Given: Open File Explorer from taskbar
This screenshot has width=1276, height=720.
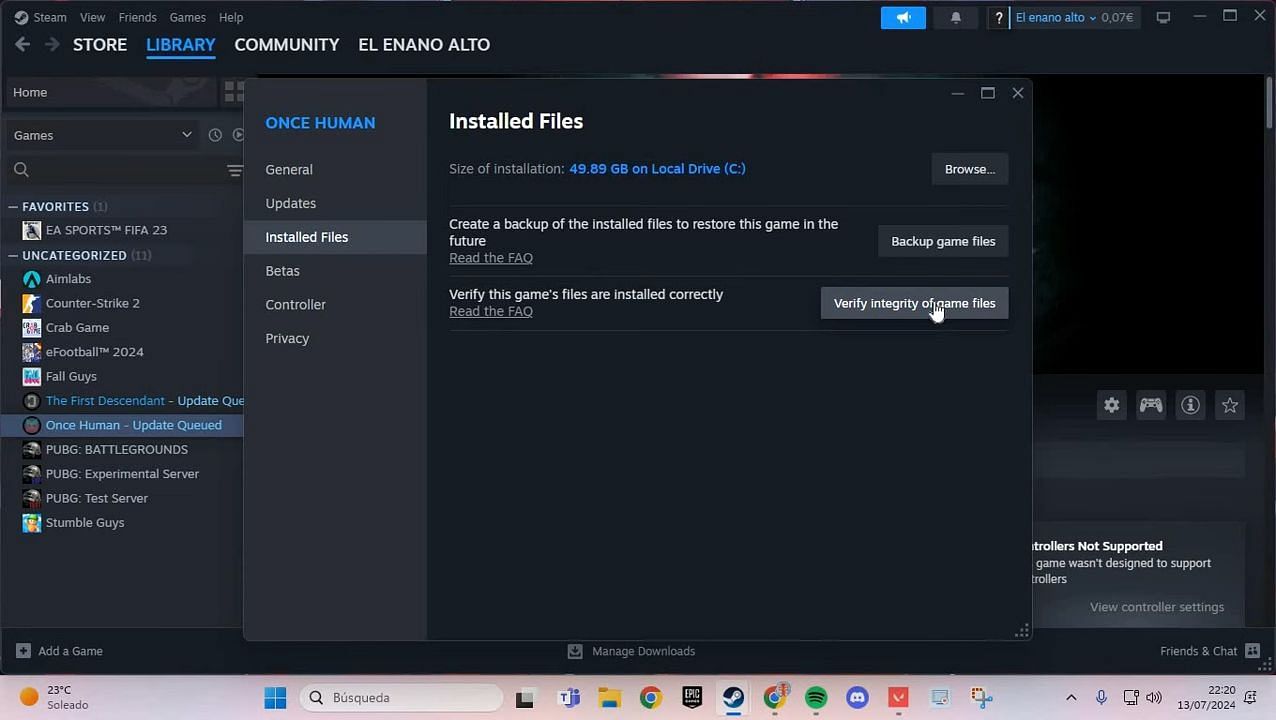Looking at the screenshot, I should pyautogui.click(x=610, y=697).
